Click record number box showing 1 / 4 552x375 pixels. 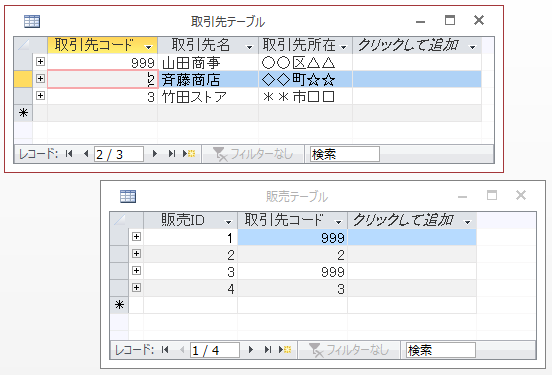coord(215,350)
